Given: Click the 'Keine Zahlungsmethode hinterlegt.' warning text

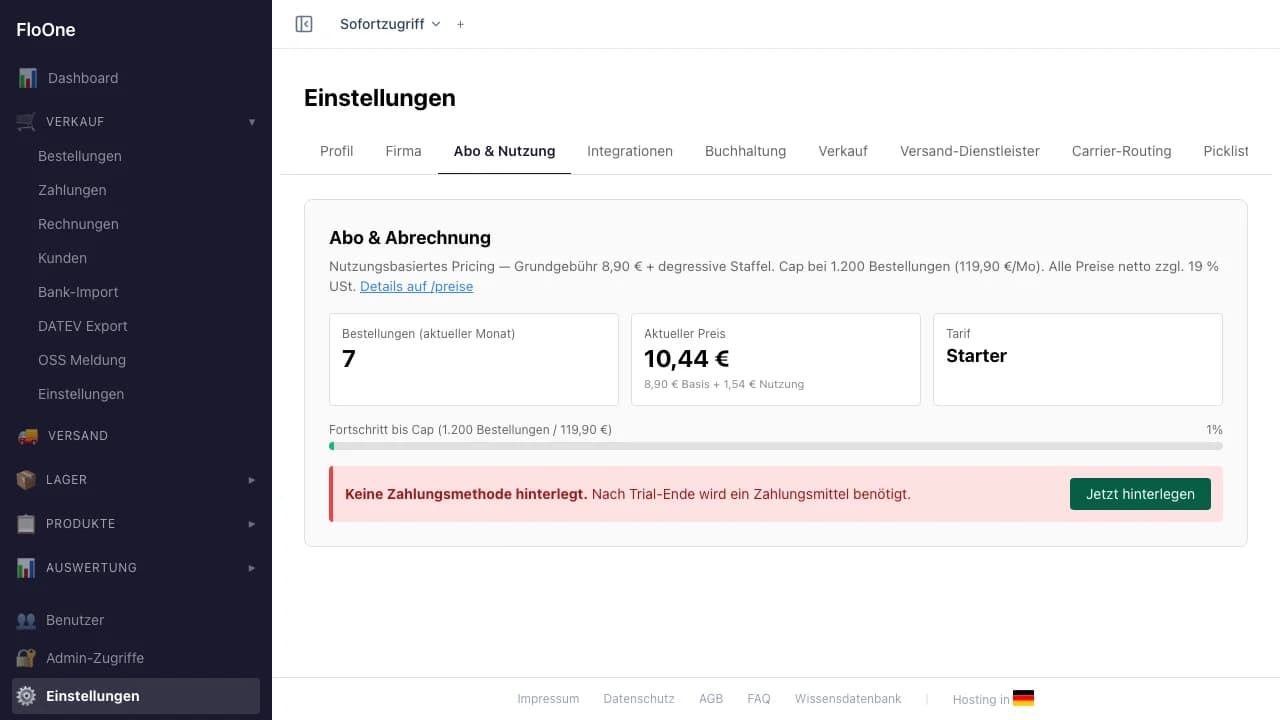Looking at the screenshot, I should [x=466, y=494].
